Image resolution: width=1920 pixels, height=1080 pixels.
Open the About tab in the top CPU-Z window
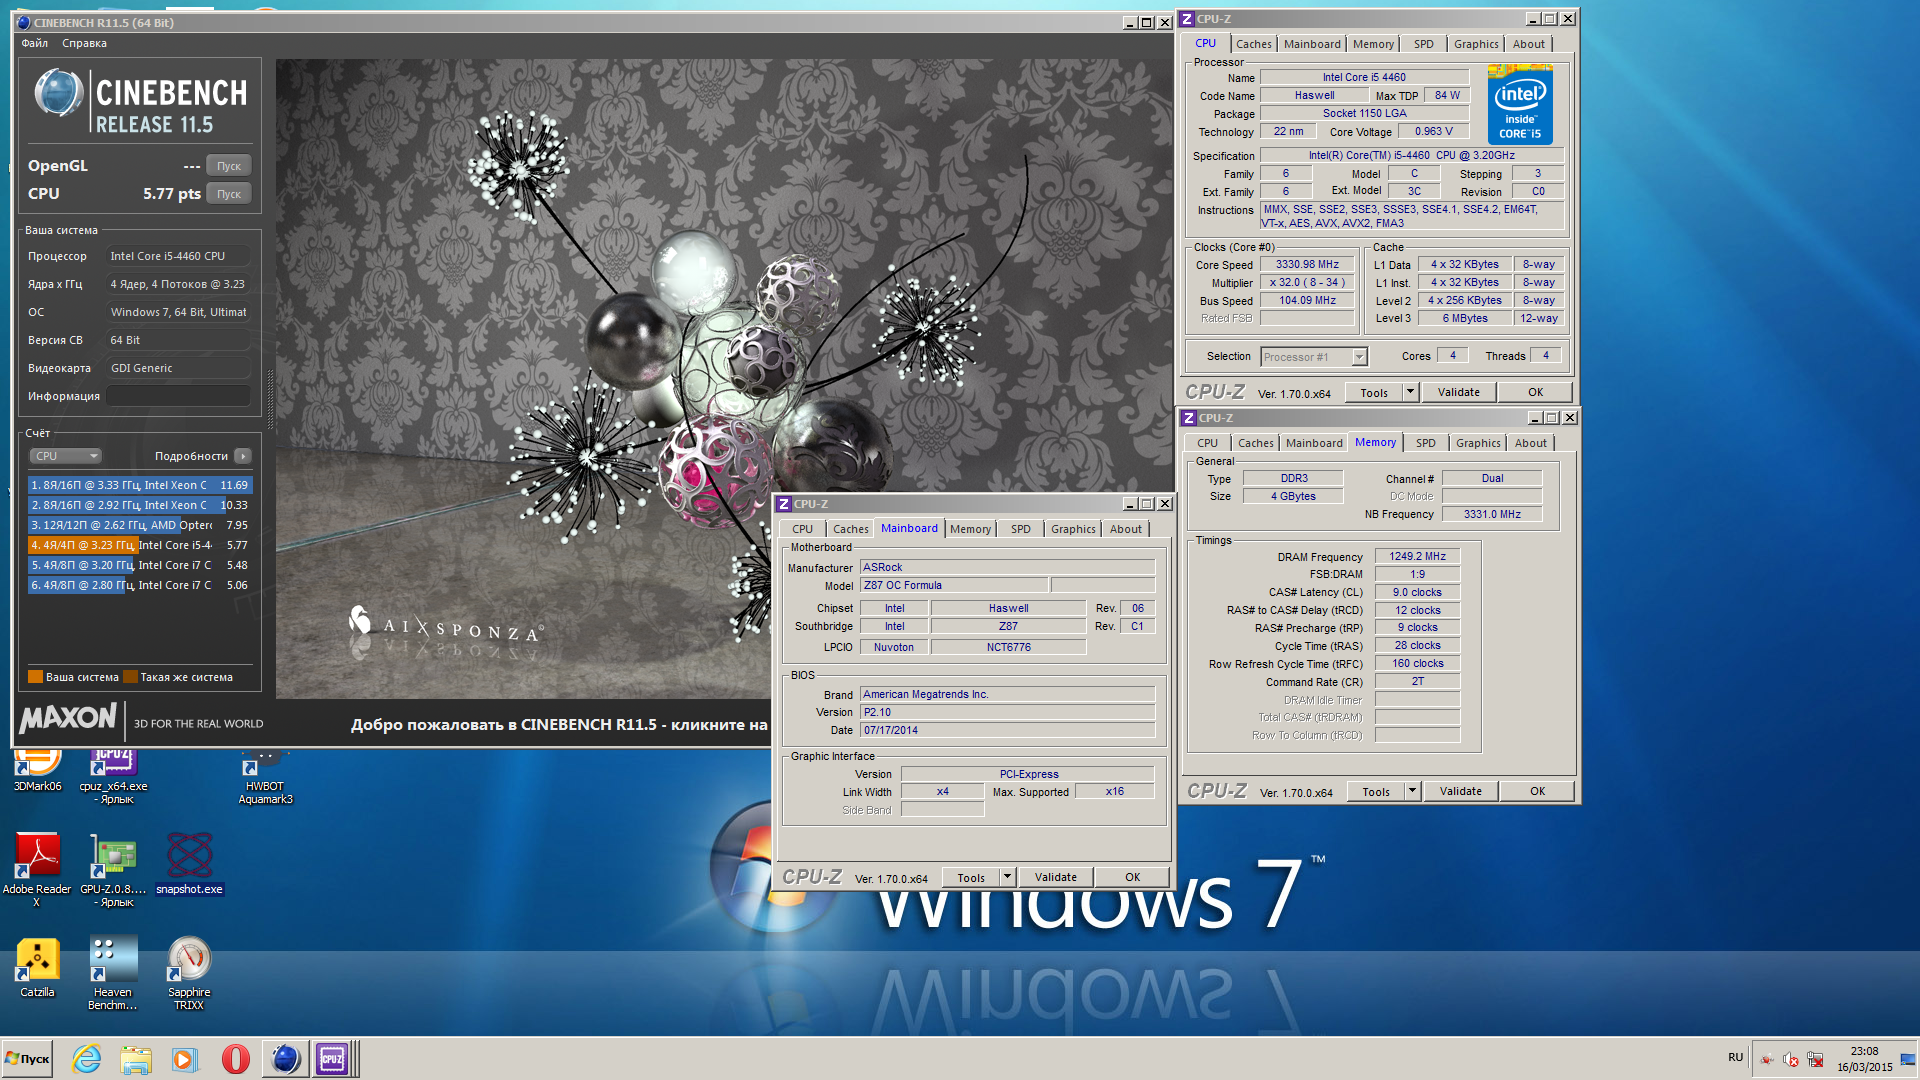(1528, 44)
